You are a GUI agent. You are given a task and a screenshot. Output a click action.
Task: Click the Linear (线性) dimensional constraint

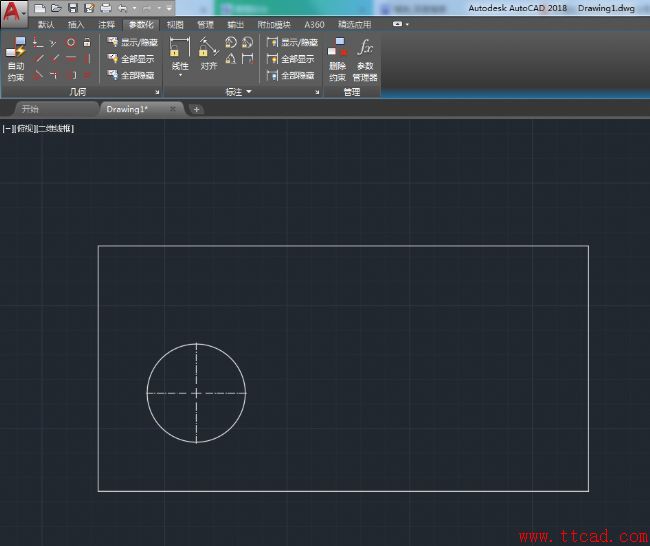coord(180,53)
